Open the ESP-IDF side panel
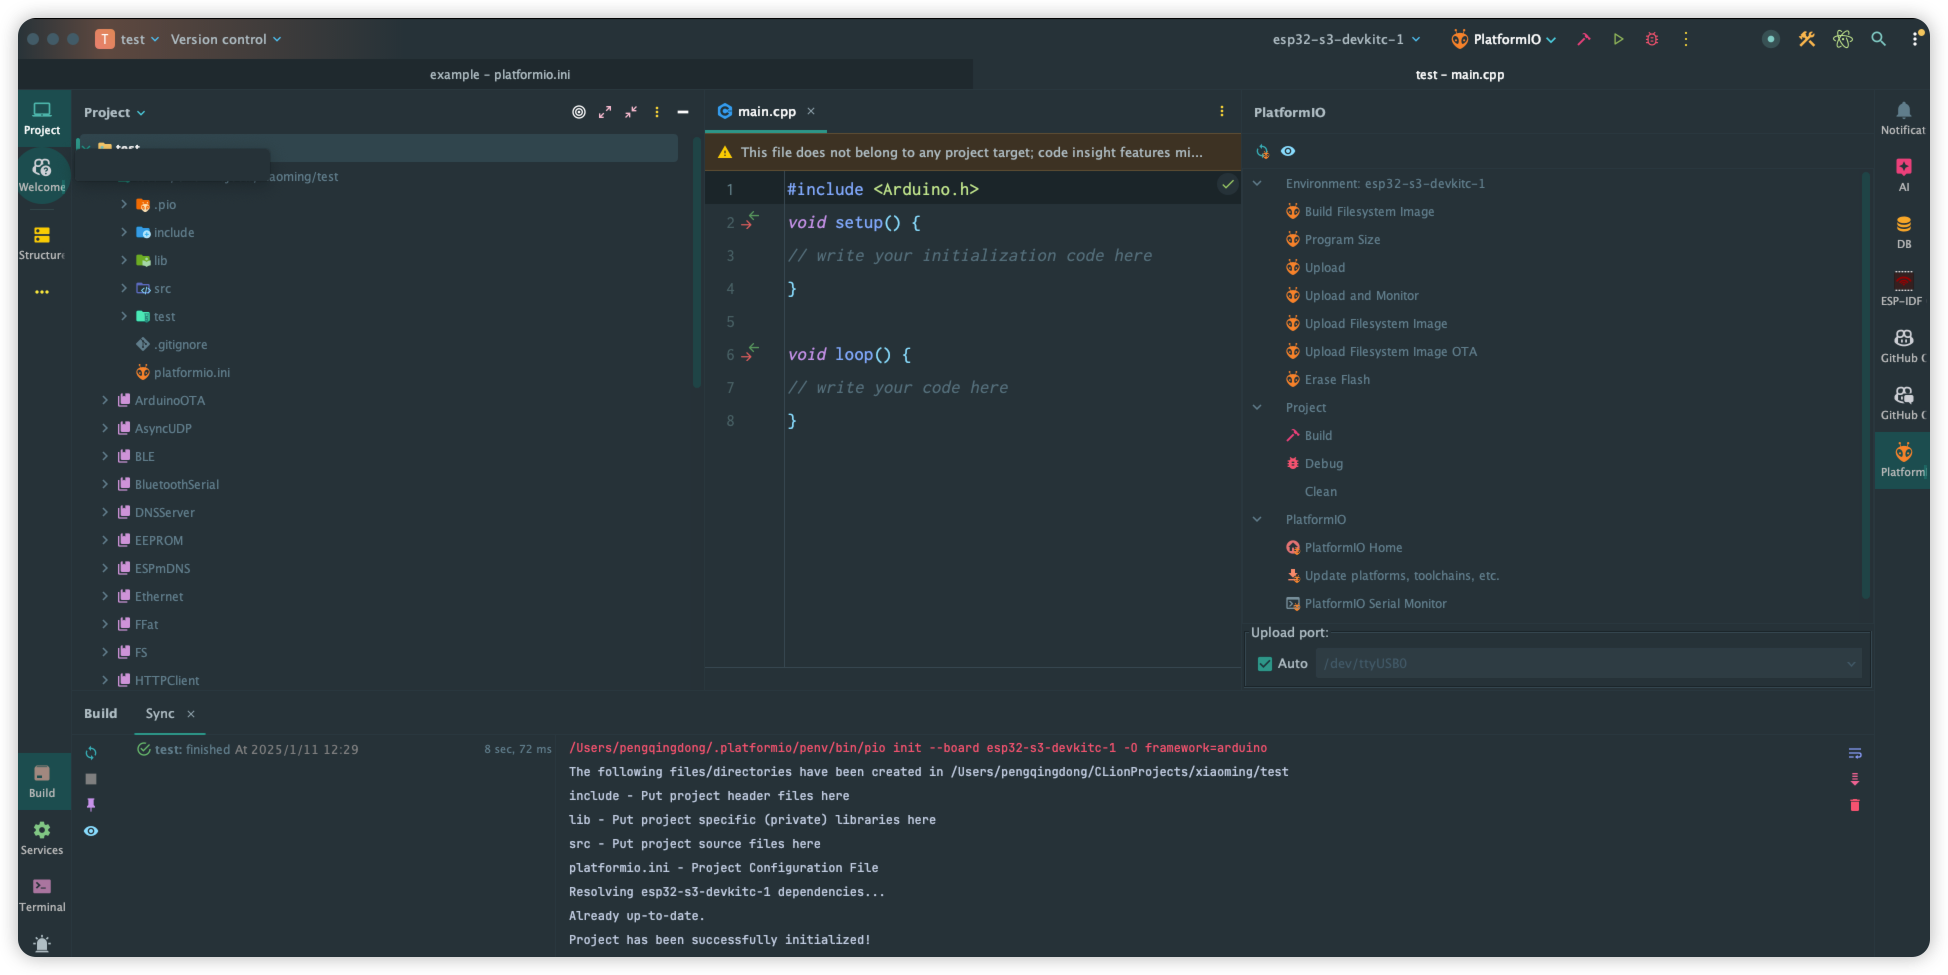Image resolution: width=1948 pixels, height=975 pixels. pyautogui.click(x=1903, y=288)
